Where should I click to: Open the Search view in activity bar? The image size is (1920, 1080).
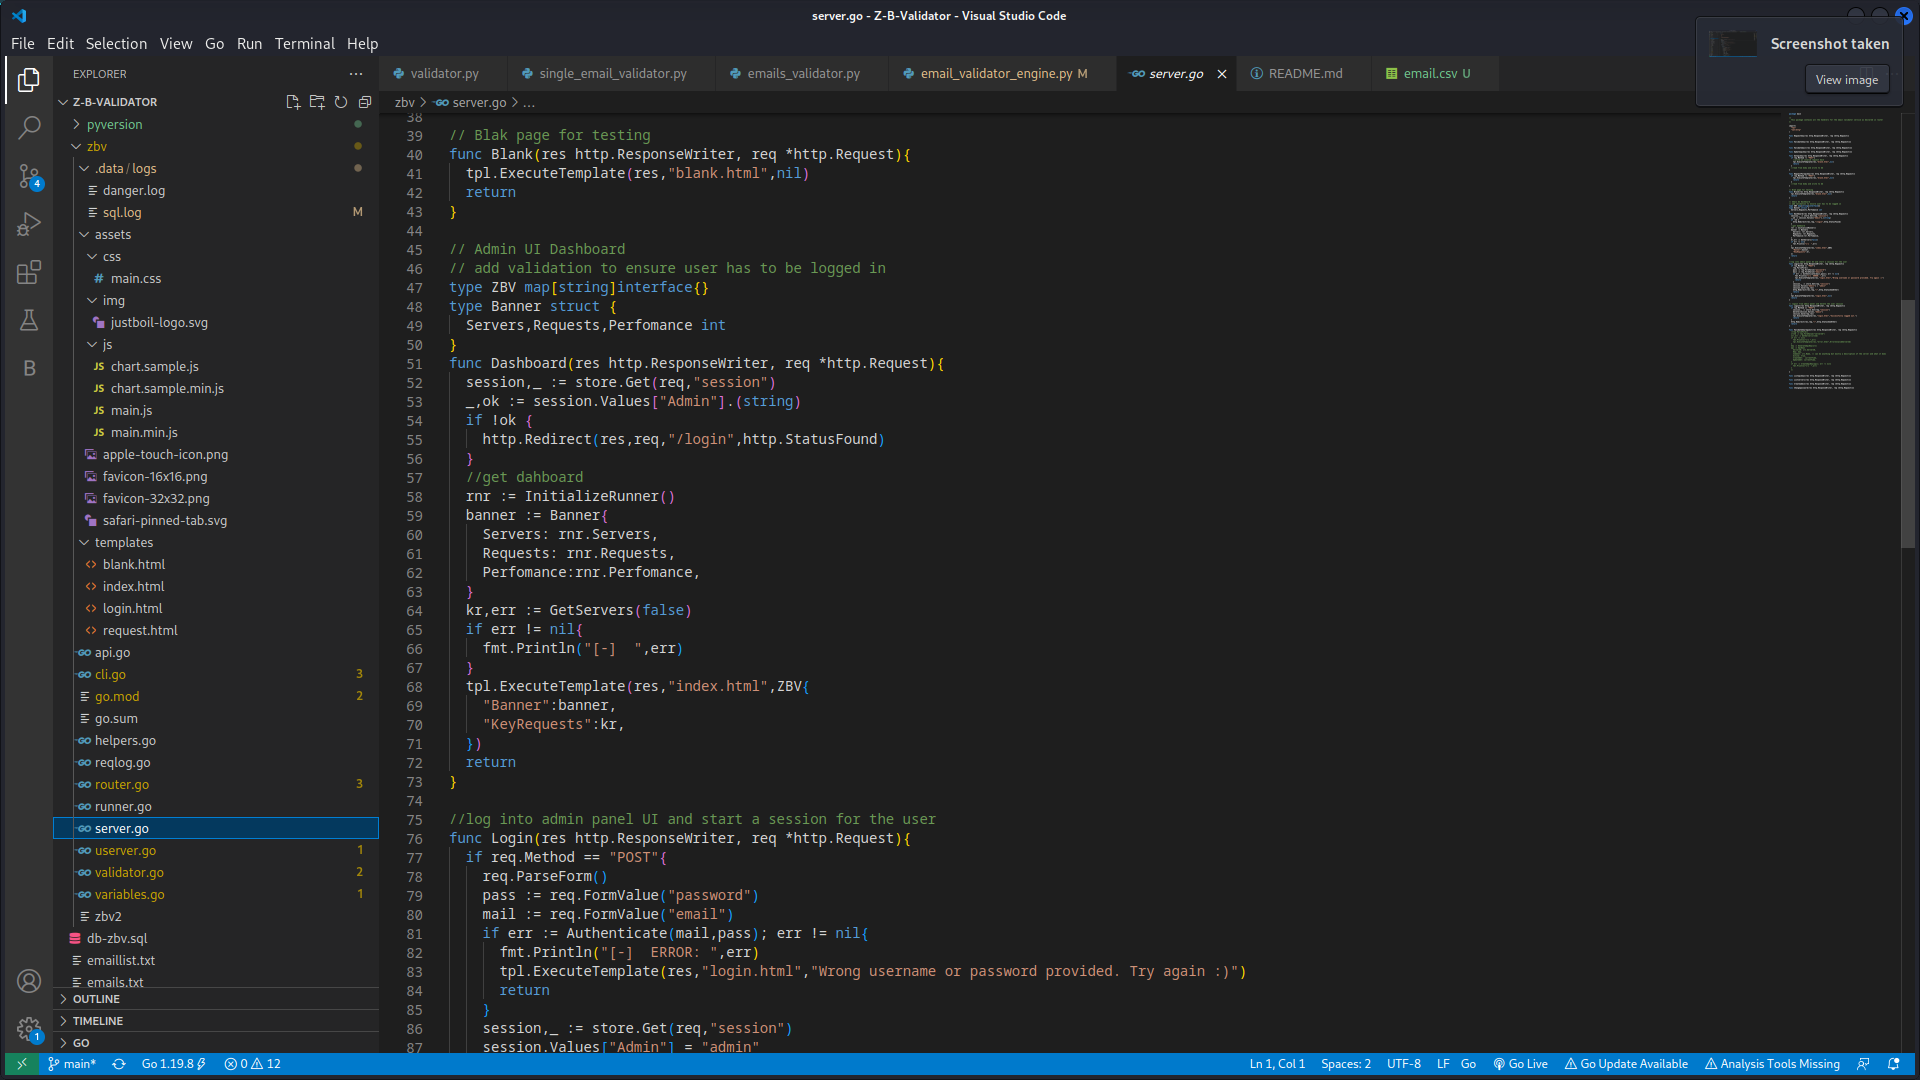pos(29,127)
